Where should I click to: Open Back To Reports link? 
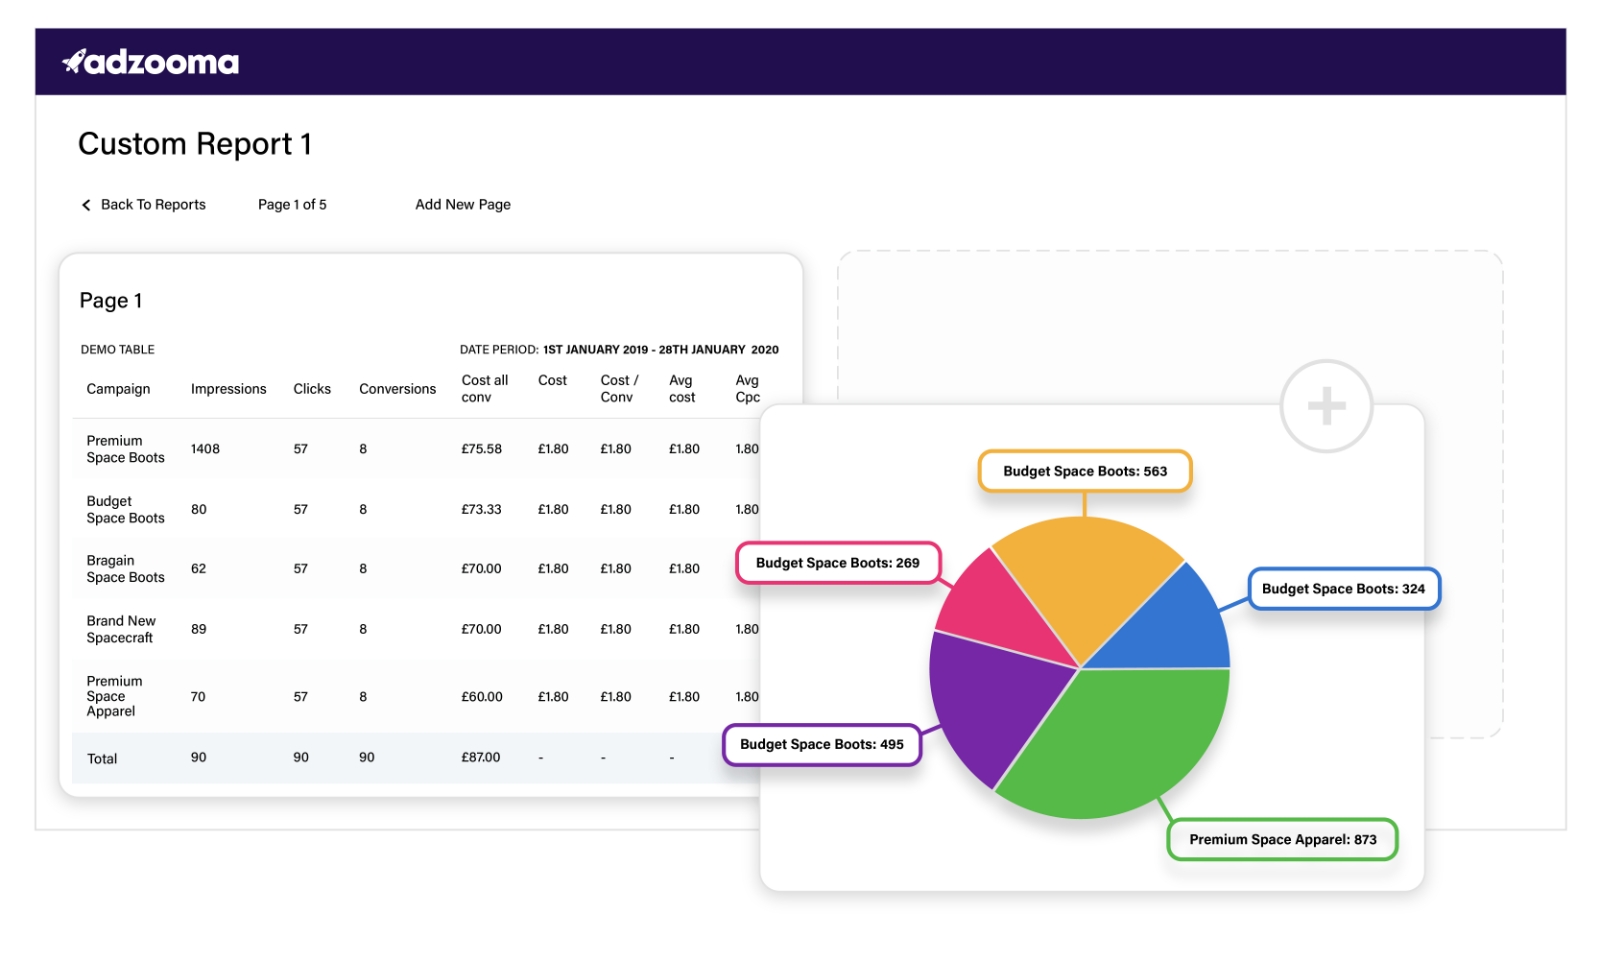tap(153, 205)
